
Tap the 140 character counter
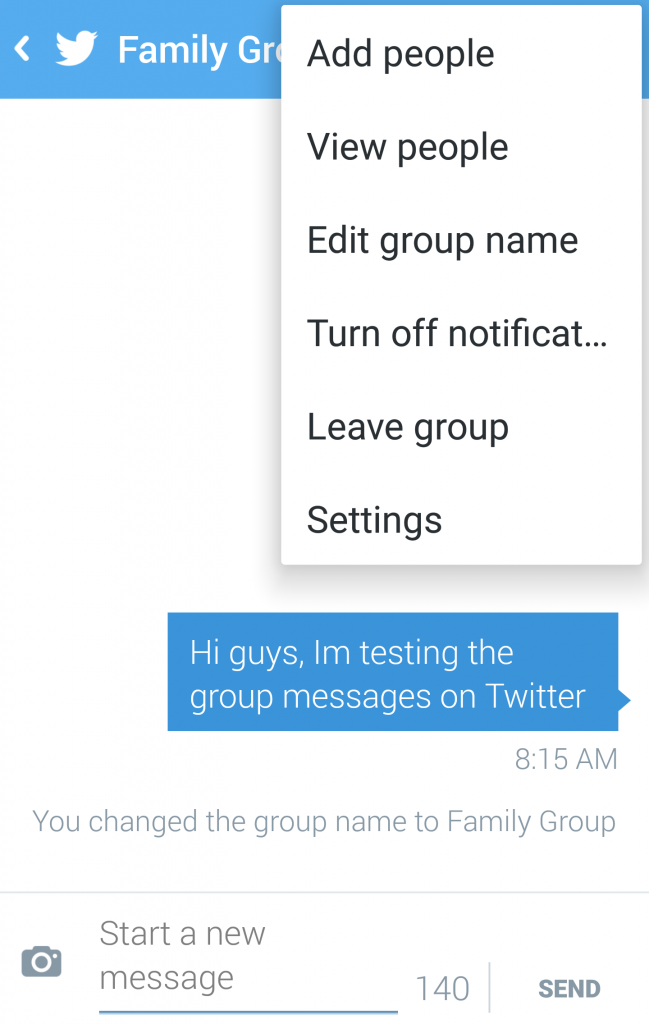pos(443,989)
